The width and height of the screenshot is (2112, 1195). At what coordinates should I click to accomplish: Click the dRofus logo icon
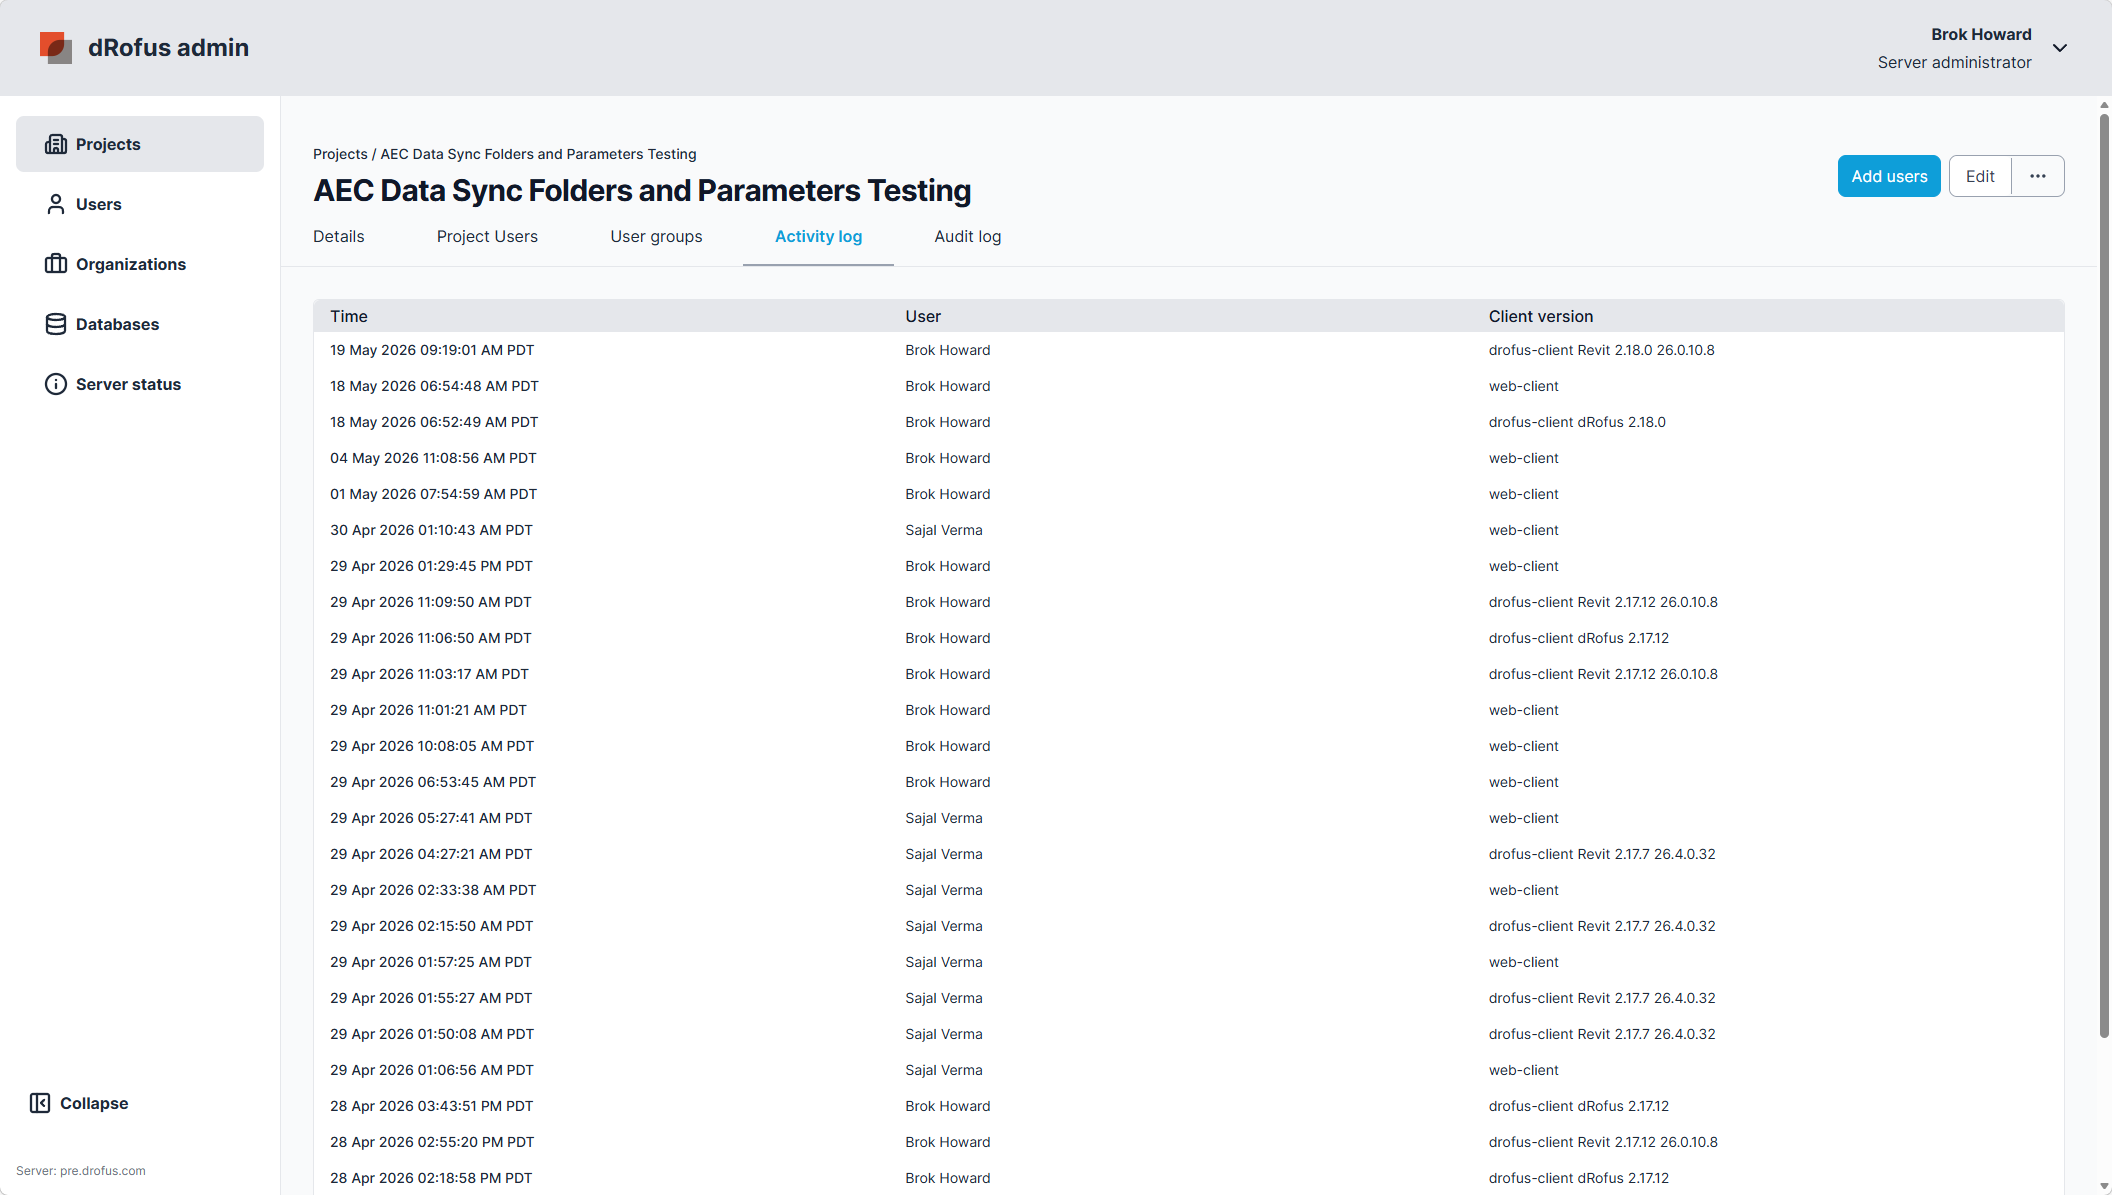pyautogui.click(x=56, y=47)
